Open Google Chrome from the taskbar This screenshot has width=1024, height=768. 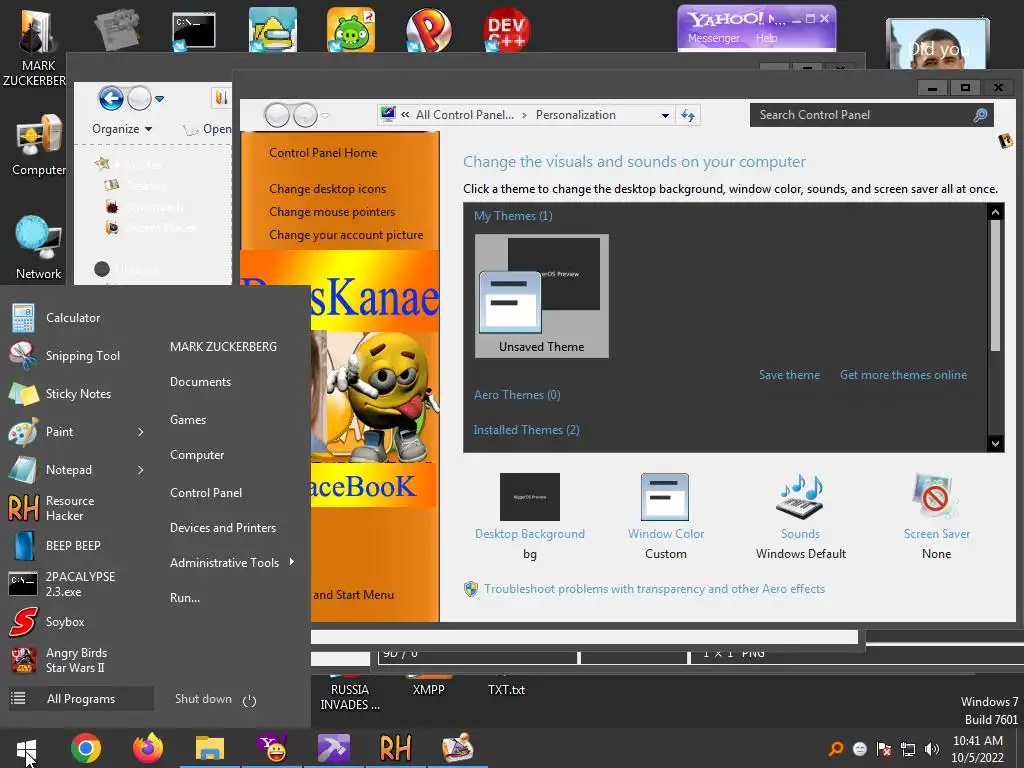coord(86,748)
